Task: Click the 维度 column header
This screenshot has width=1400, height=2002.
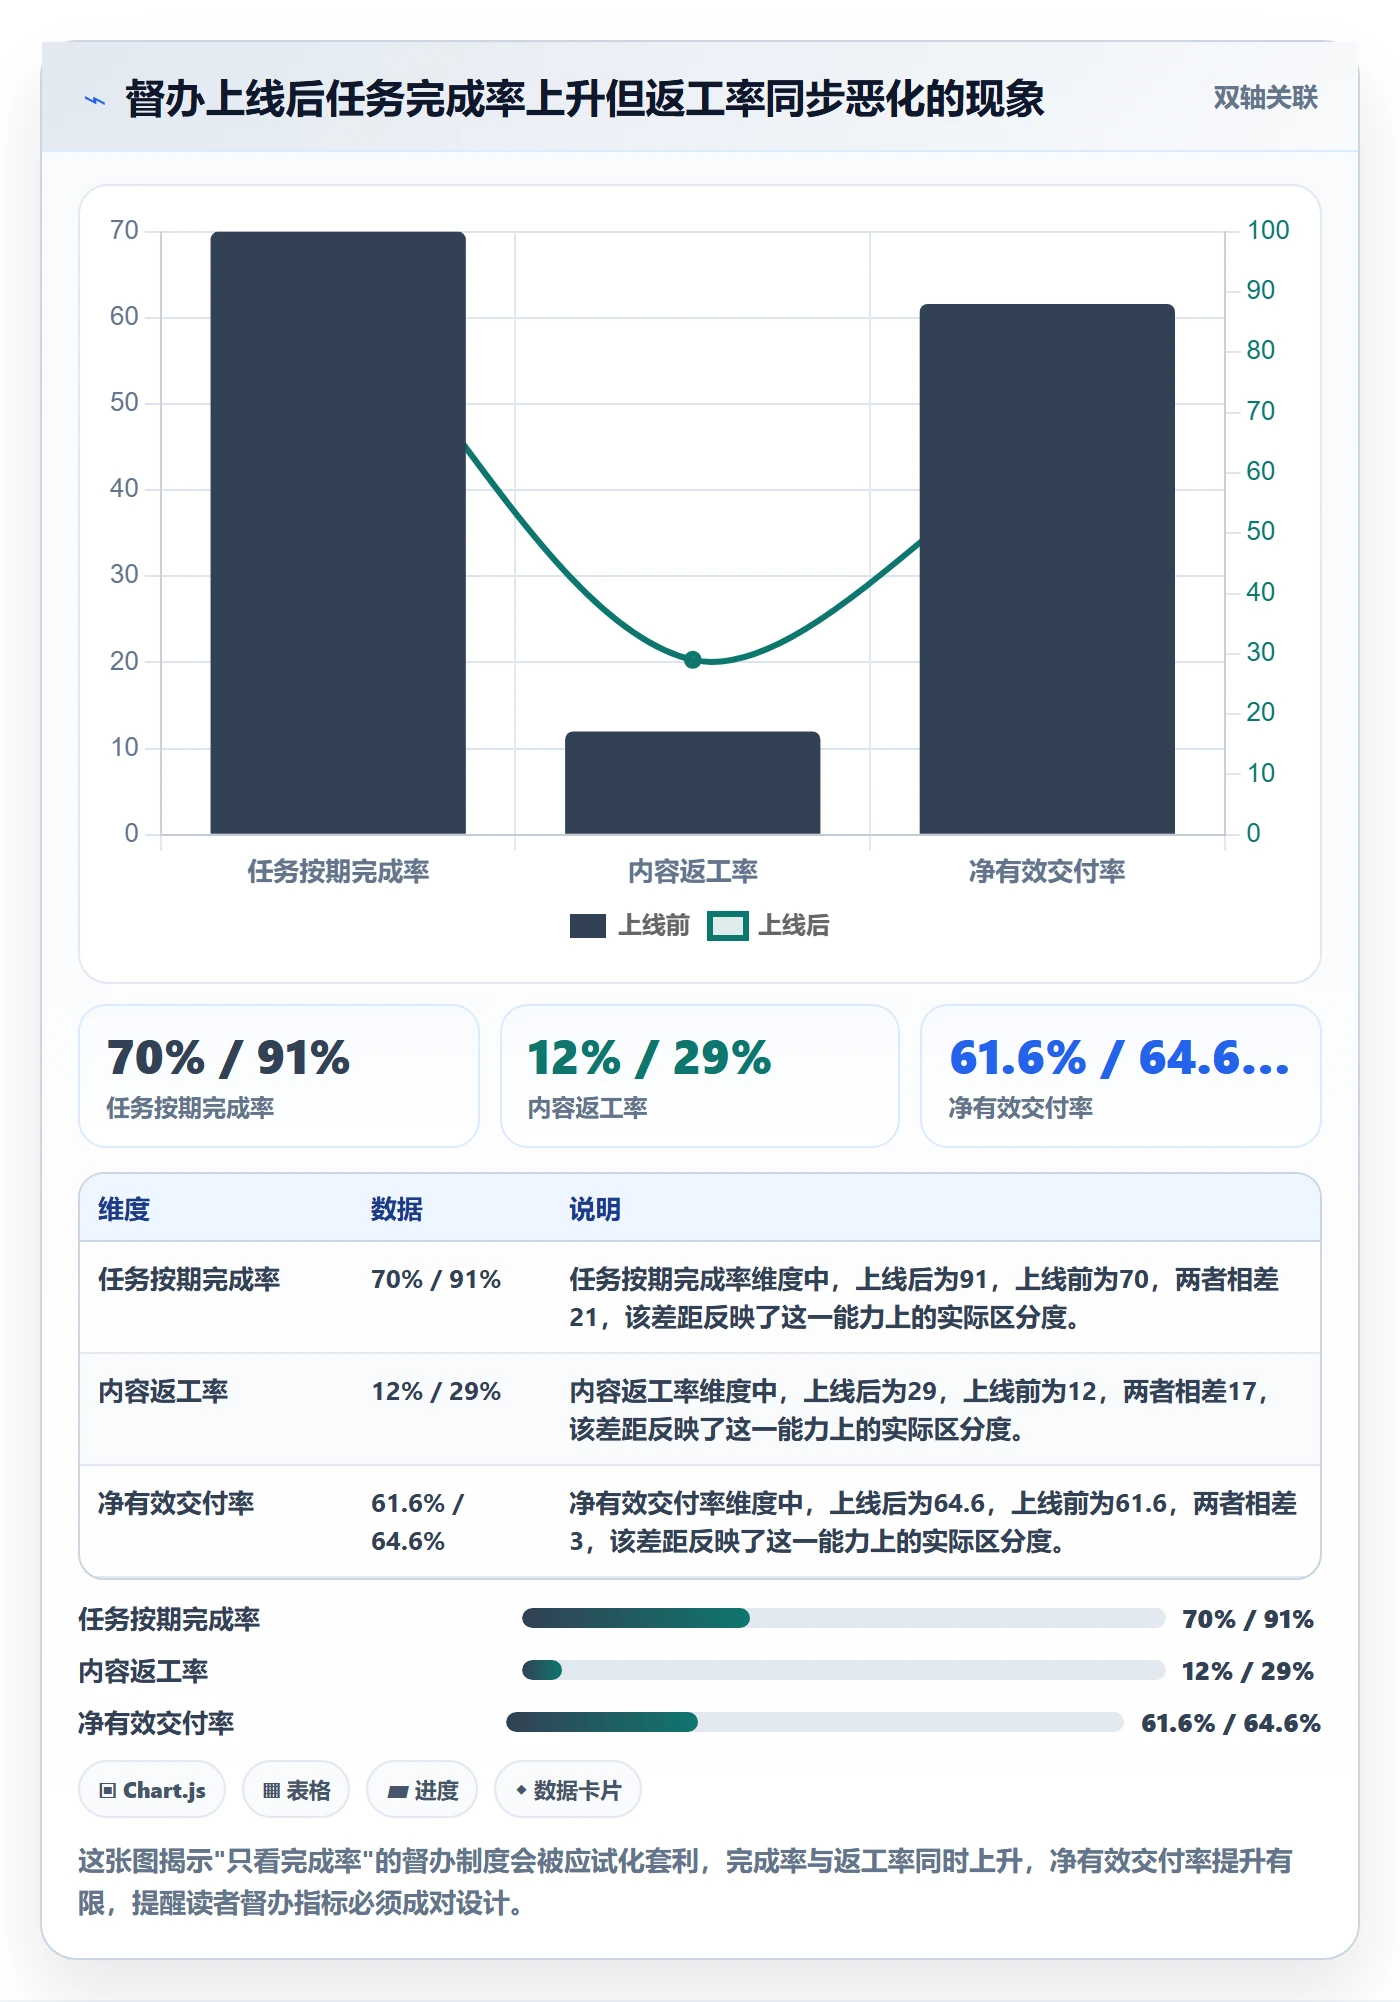Action: tap(124, 1209)
